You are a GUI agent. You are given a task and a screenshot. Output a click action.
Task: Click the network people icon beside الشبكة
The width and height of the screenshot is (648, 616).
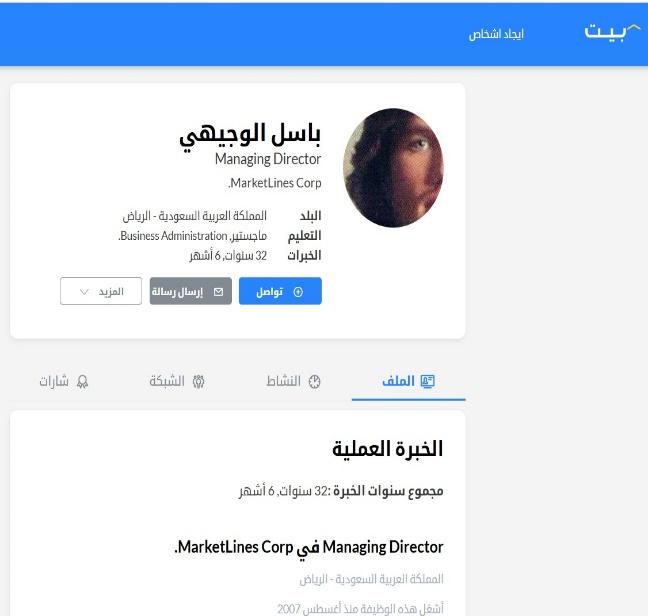(199, 381)
